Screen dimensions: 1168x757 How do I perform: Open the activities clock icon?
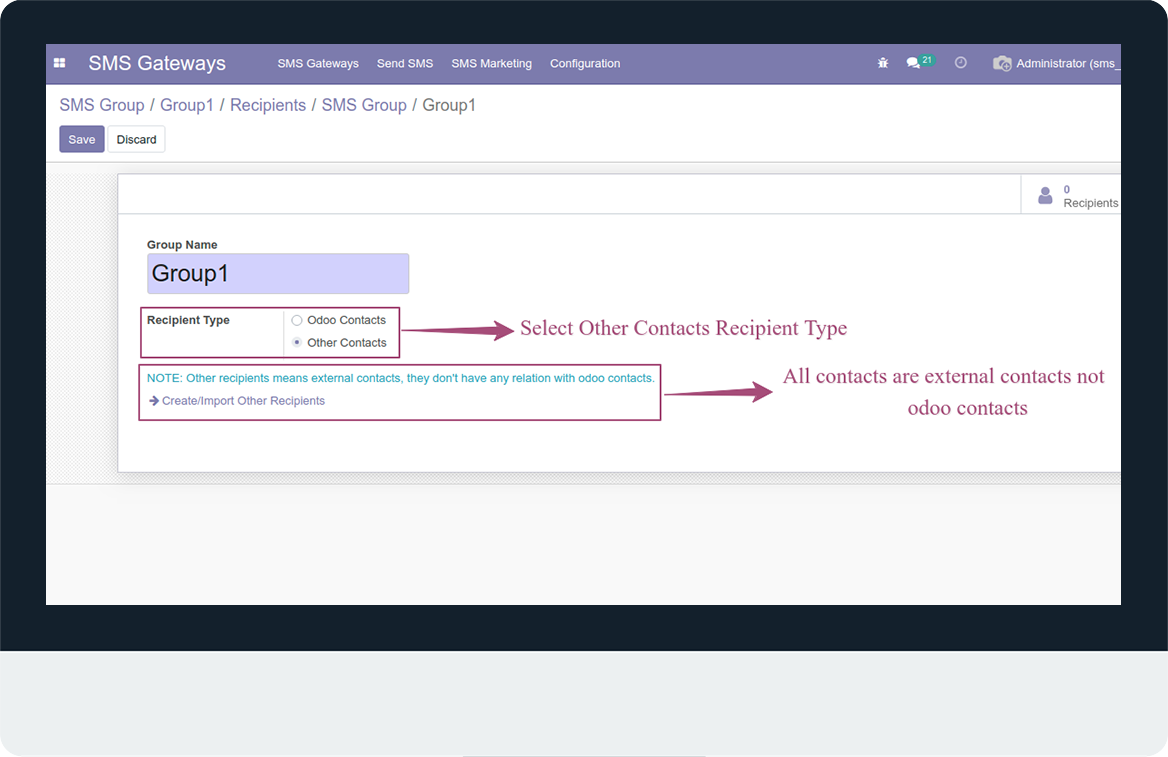pos(961,63)
